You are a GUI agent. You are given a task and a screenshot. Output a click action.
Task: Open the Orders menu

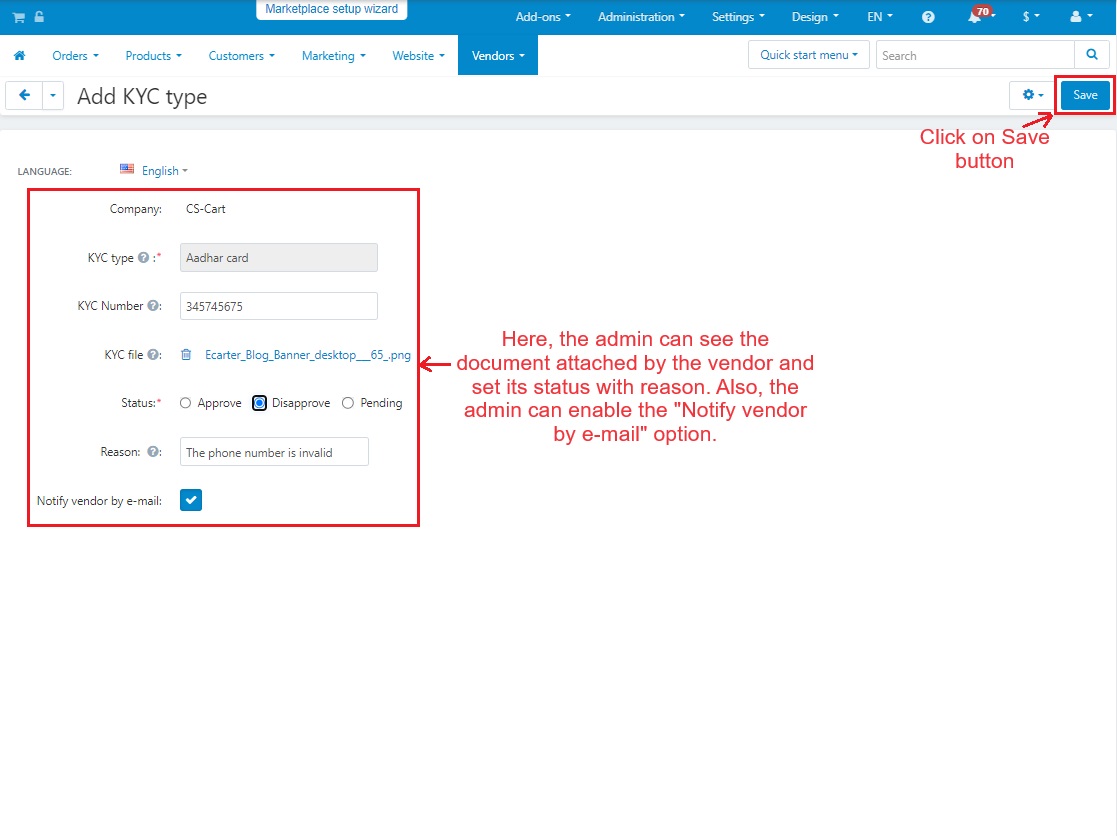[76, 56]
